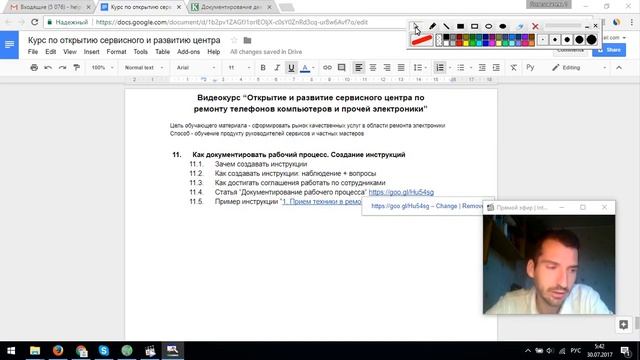Click the browser address bar URL

tap(231, 22)
